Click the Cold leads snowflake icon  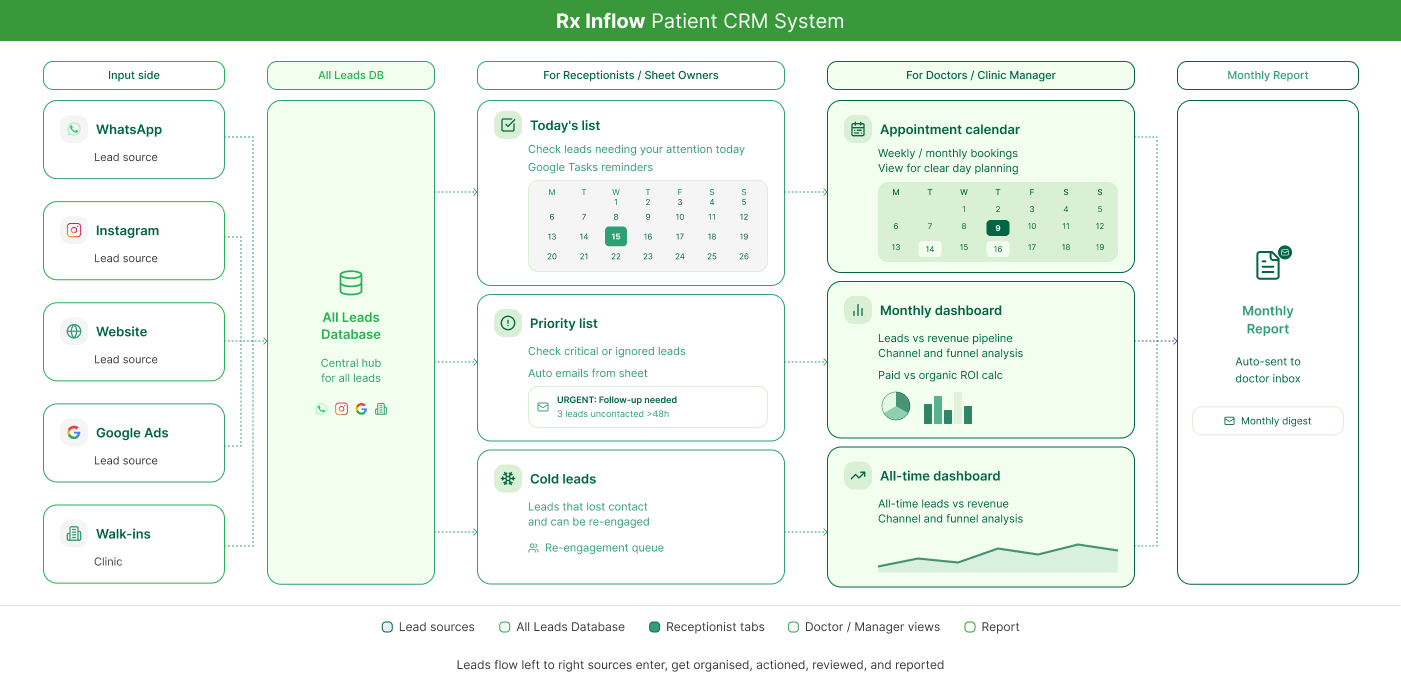click(x=508, y=478)
